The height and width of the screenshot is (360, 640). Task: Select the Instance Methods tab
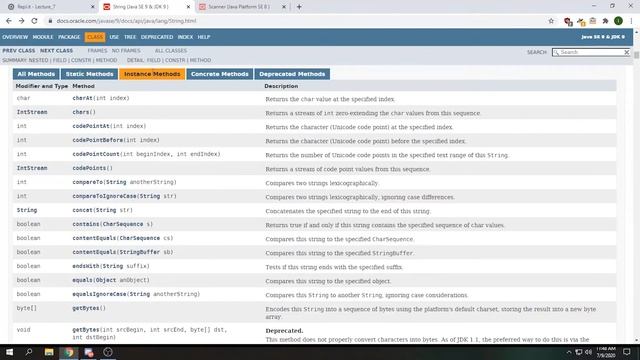[152, 74]
